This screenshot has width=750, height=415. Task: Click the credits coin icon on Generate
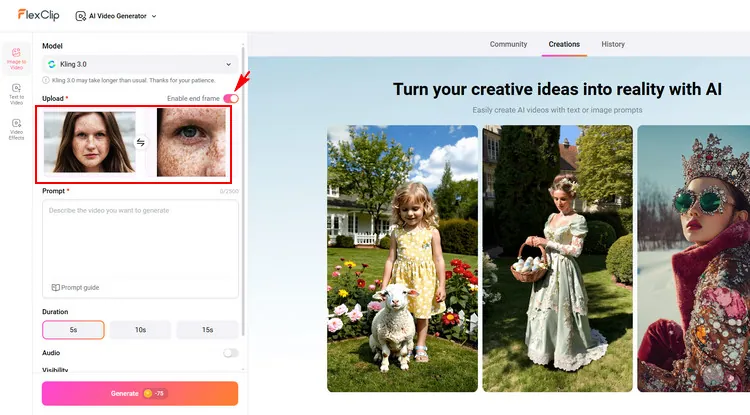(148, 393)
